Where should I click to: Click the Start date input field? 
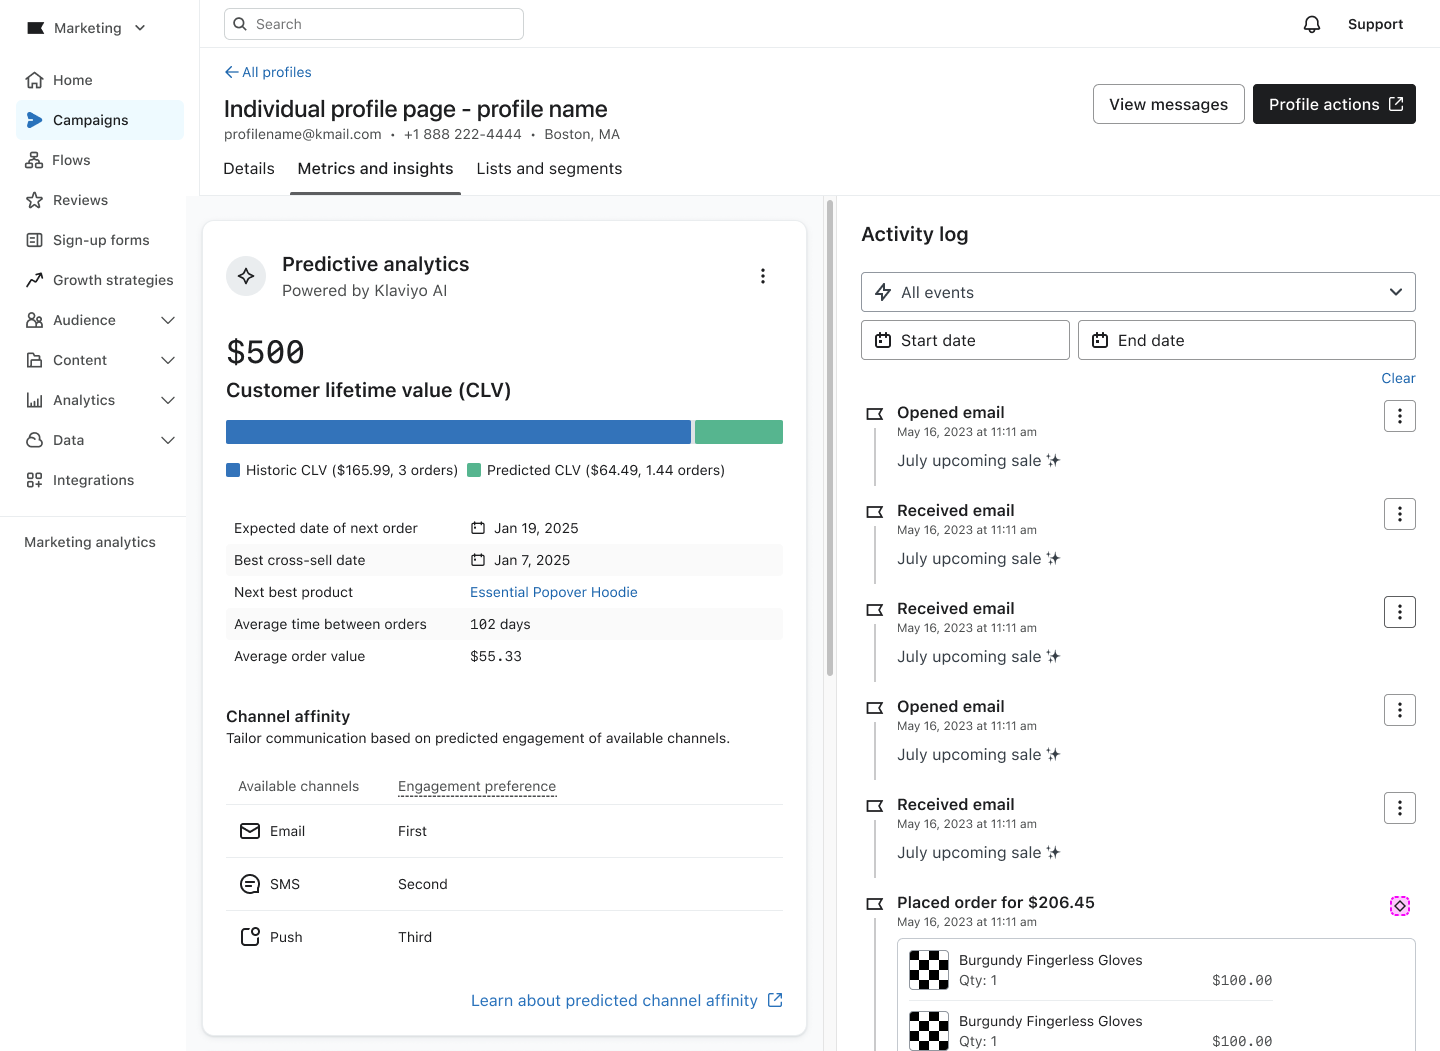click(965, 340)
